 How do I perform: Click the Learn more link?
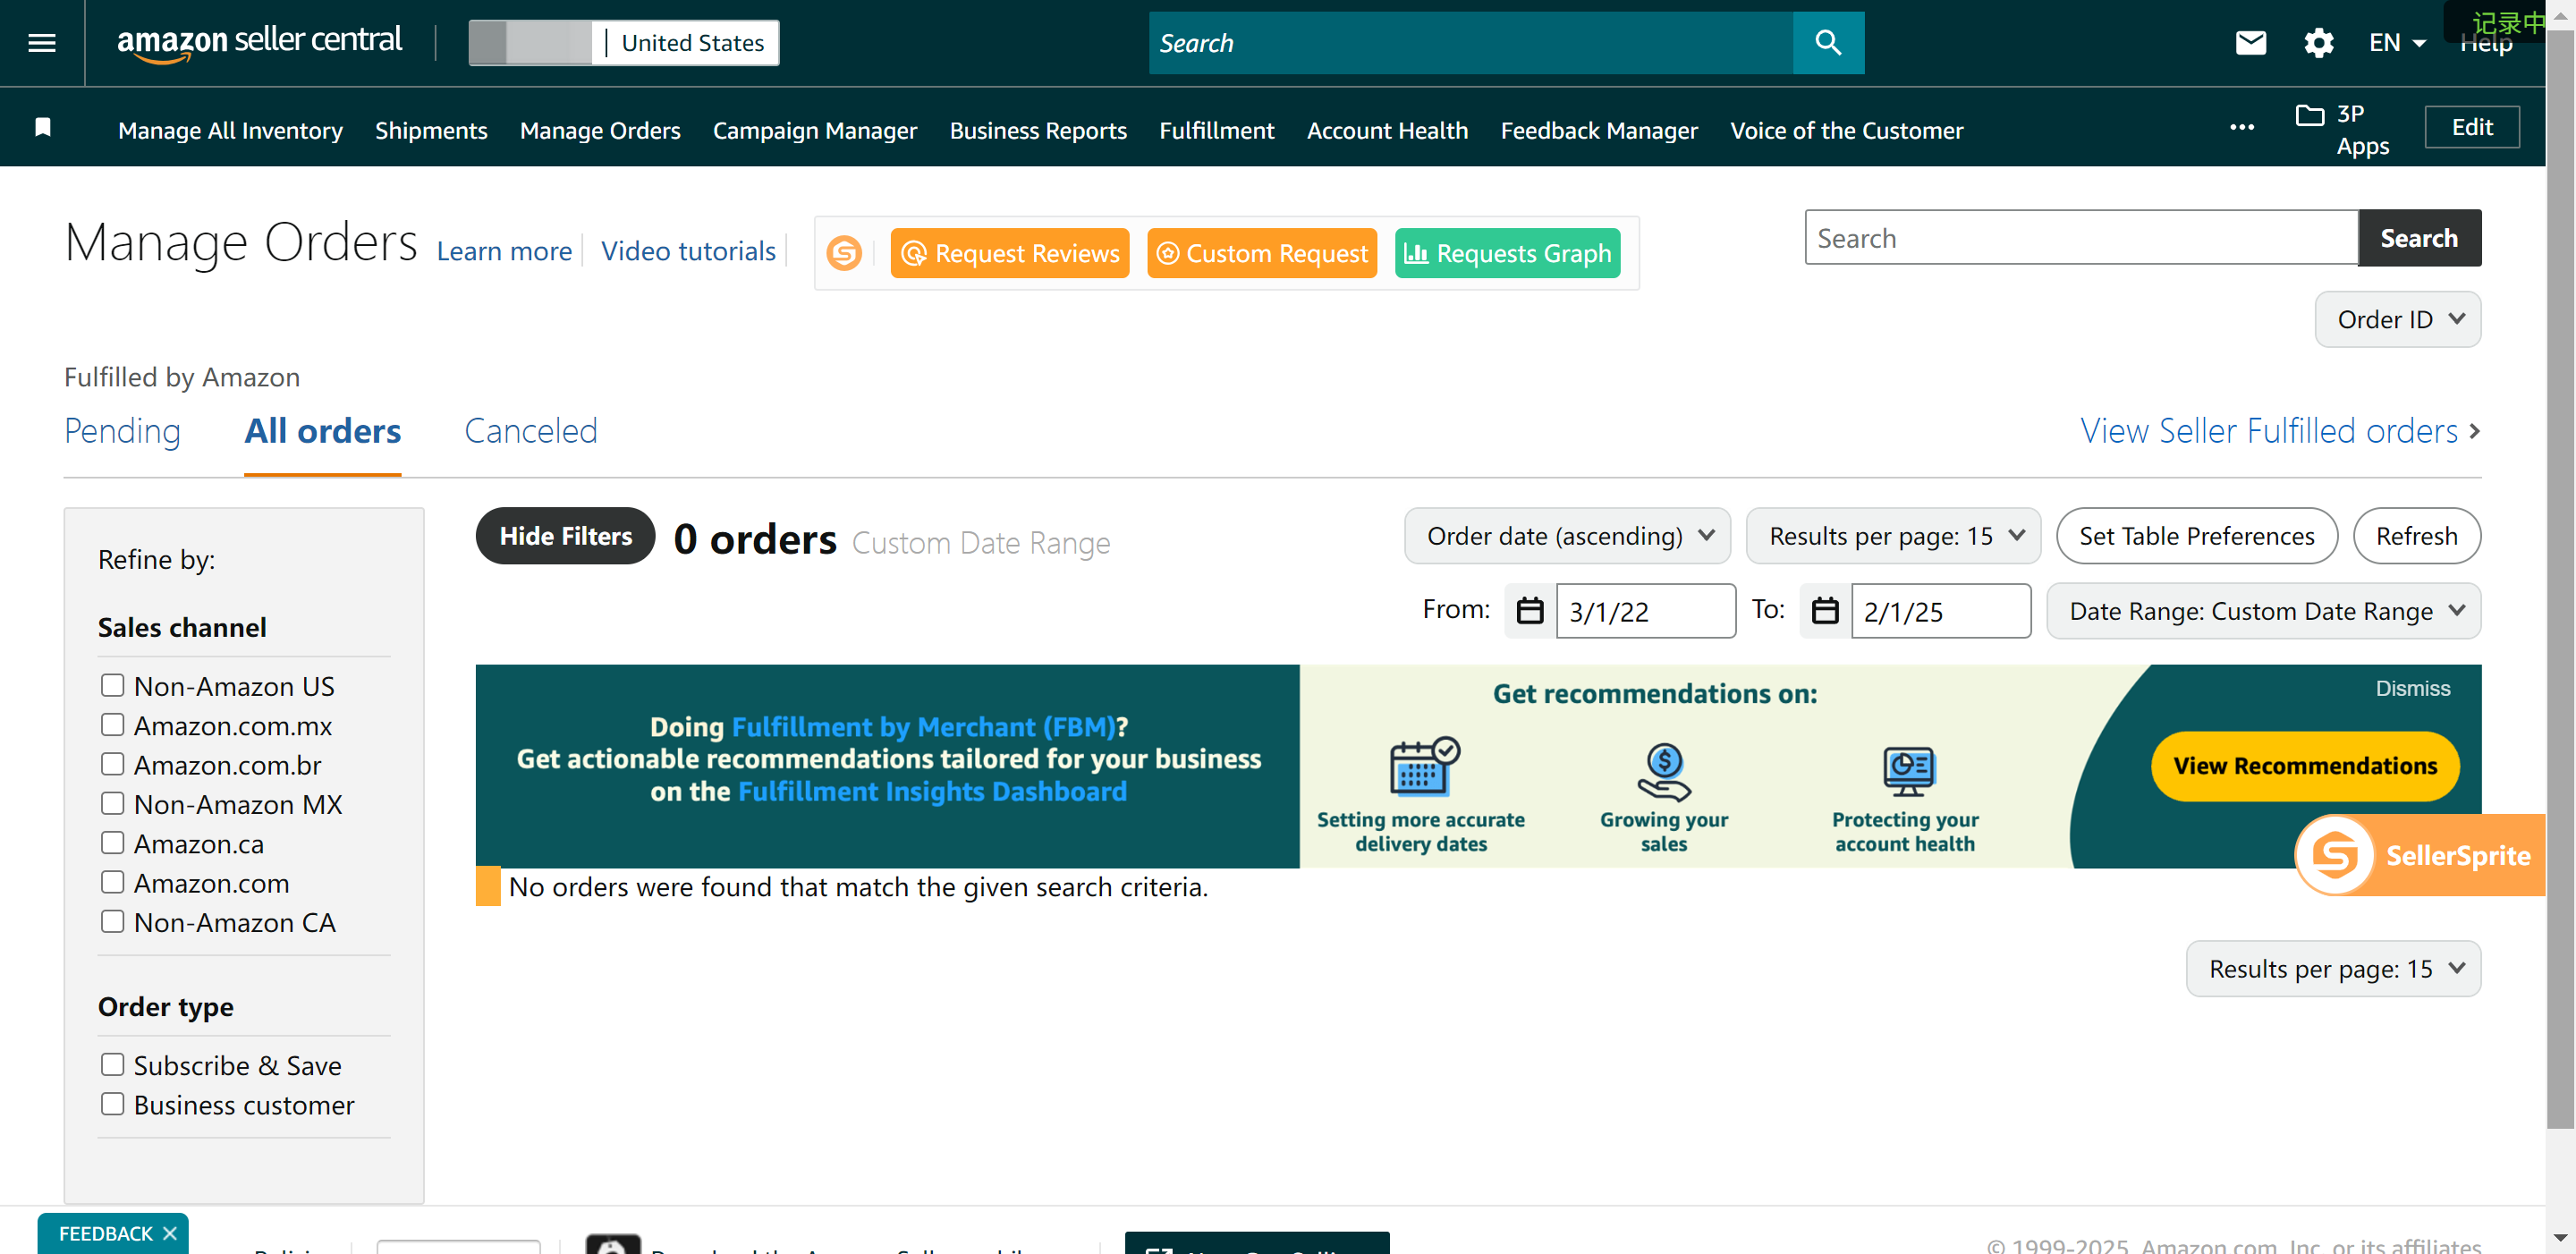tap(503, 251)
